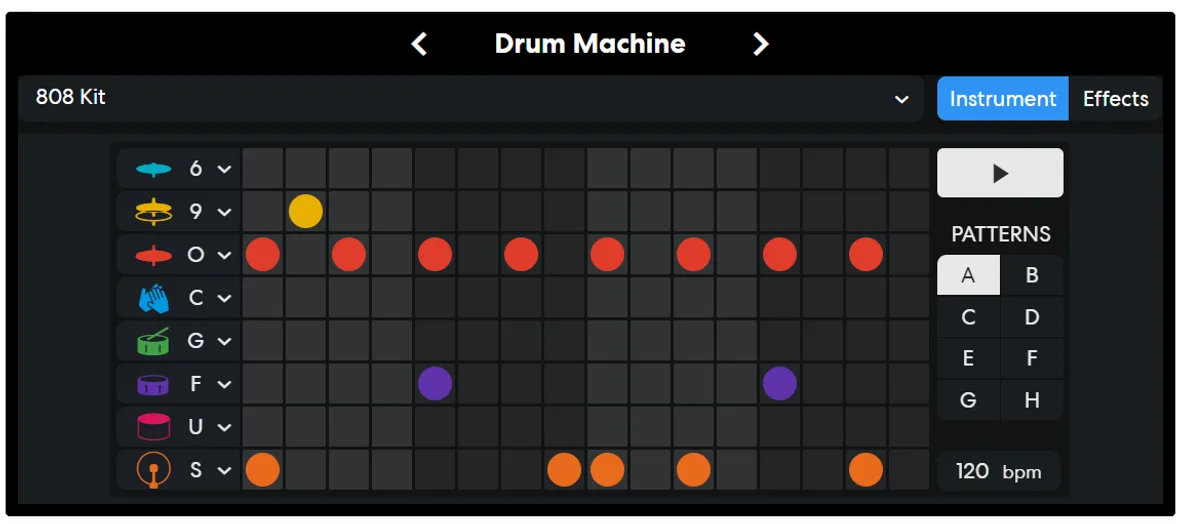Select the Instrument tab

coord(1002,99)
